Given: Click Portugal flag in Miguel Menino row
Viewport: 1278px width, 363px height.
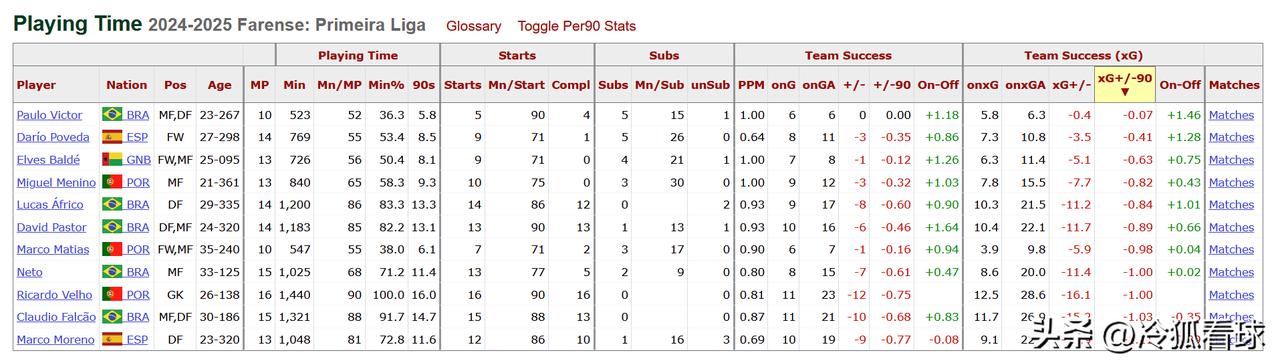Looking at the screenshot, I should point(112,182).
